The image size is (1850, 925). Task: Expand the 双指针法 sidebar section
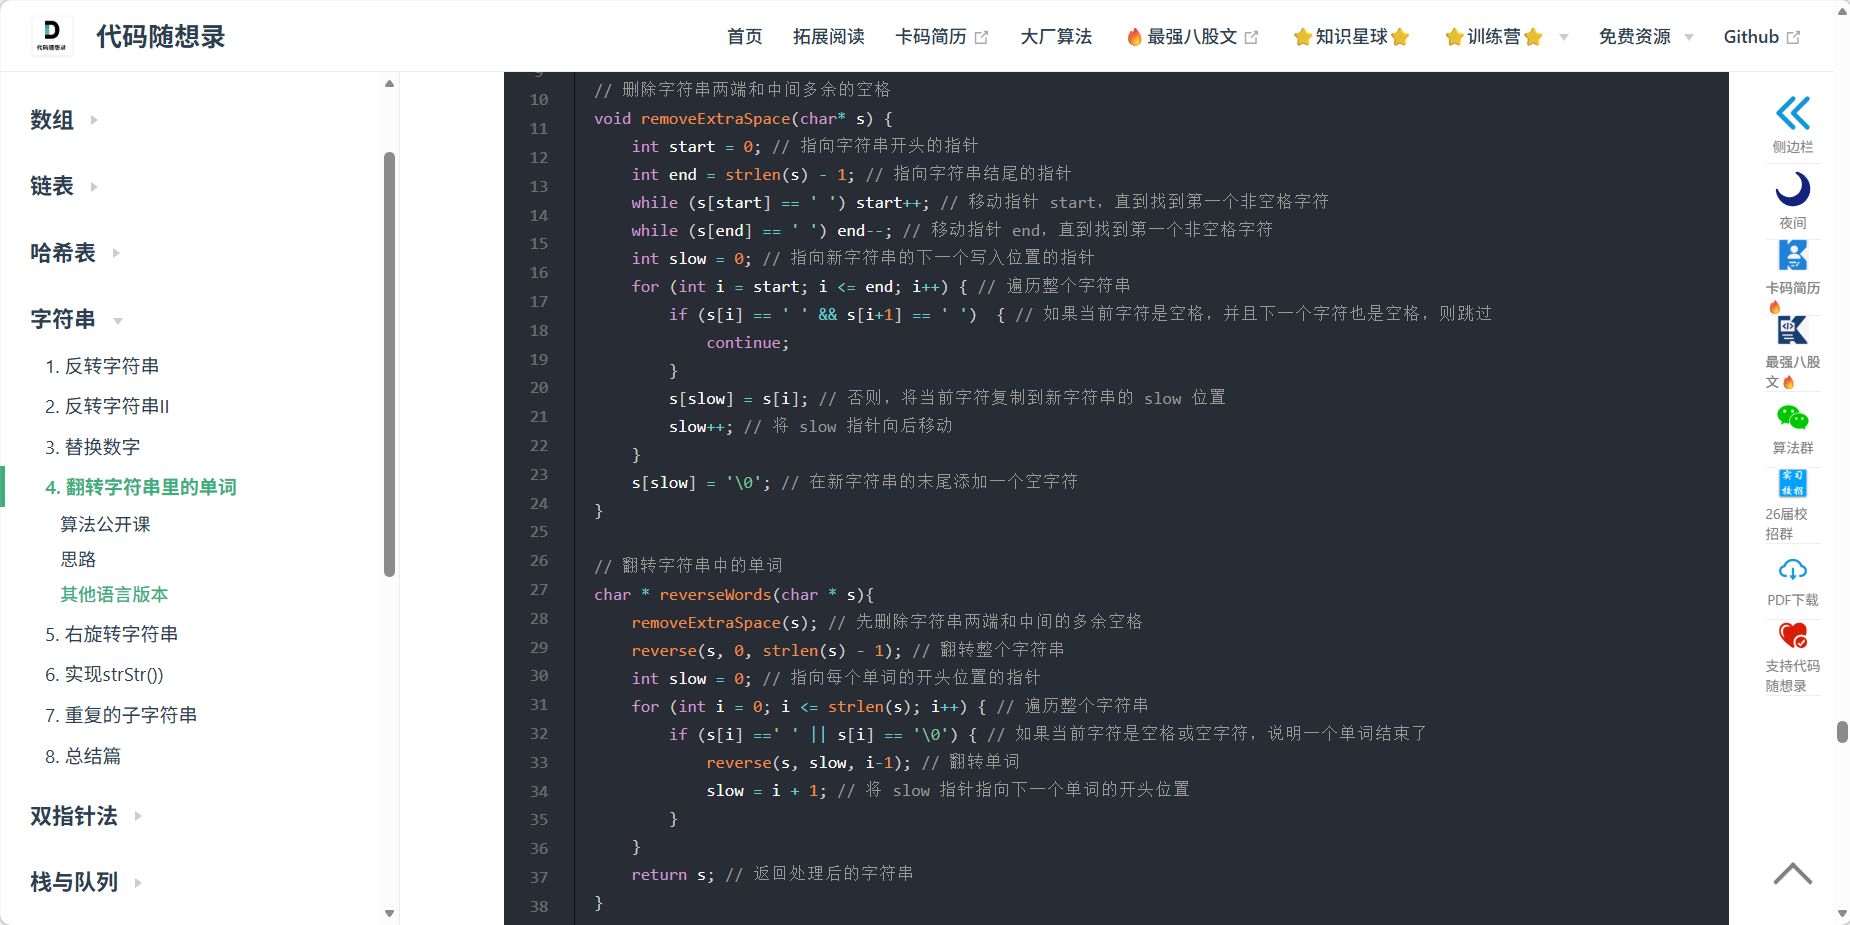(138, 816)
